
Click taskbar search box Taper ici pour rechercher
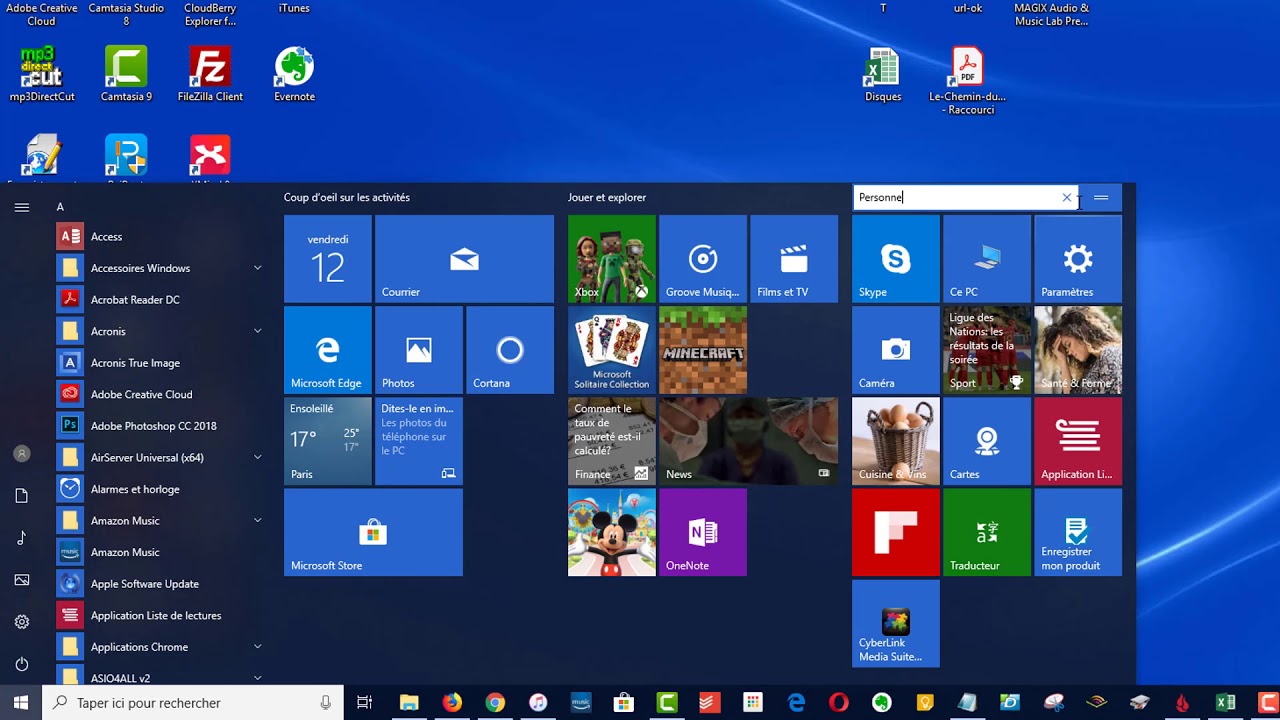click(x=193, y=703)
